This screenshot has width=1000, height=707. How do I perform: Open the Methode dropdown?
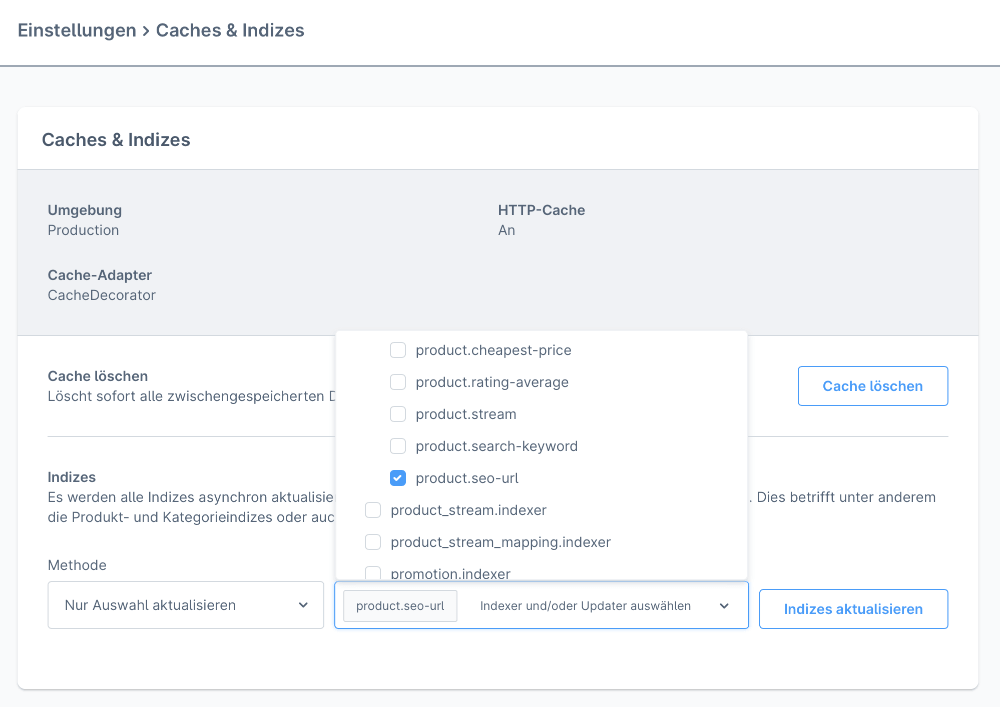coord(185,605)
